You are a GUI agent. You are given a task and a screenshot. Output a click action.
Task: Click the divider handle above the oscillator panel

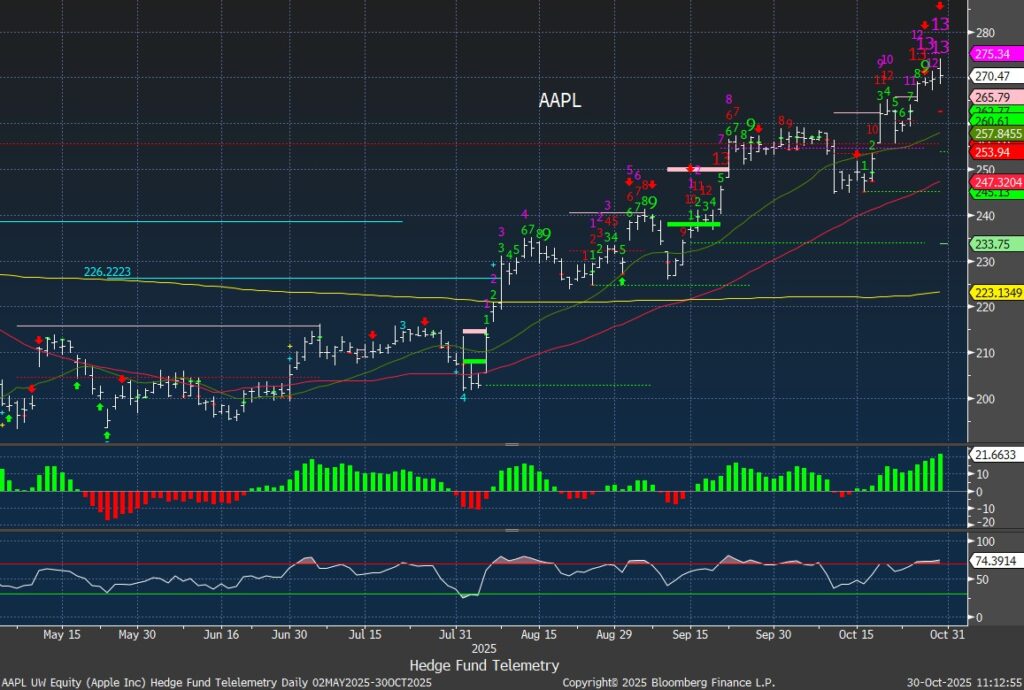pyautogui.click(x=512, y=532)
